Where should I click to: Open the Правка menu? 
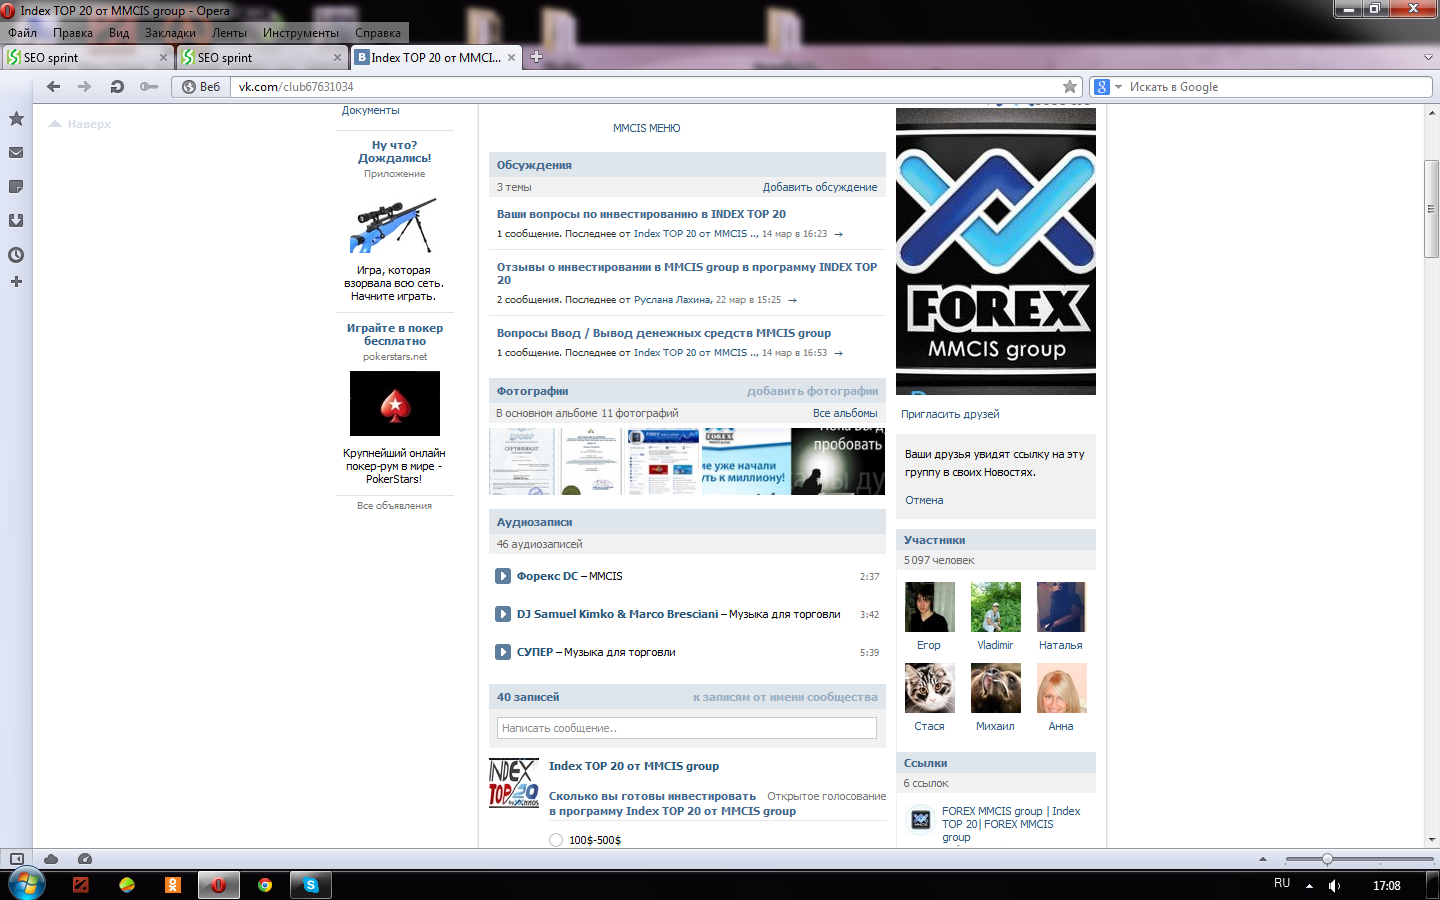(x=73, y=33)
